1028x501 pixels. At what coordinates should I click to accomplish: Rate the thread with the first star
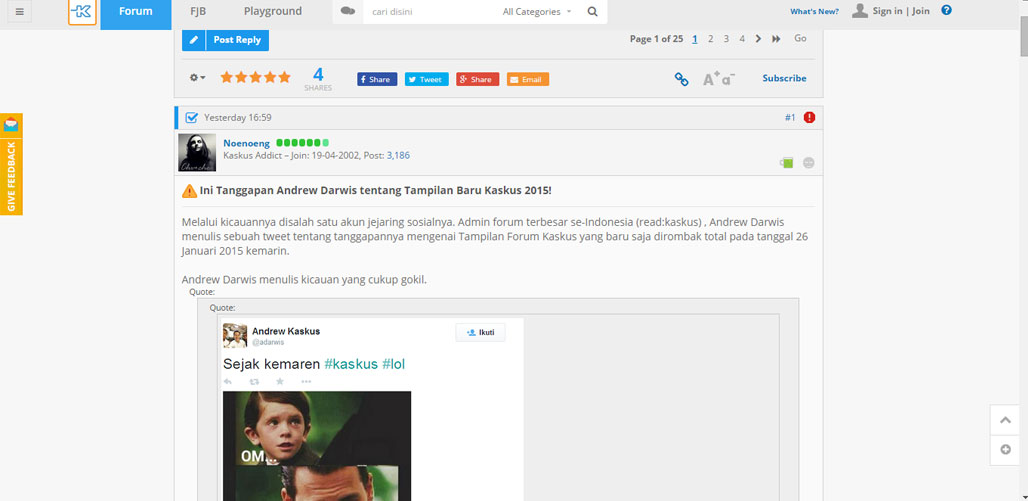tap(227, 77)
